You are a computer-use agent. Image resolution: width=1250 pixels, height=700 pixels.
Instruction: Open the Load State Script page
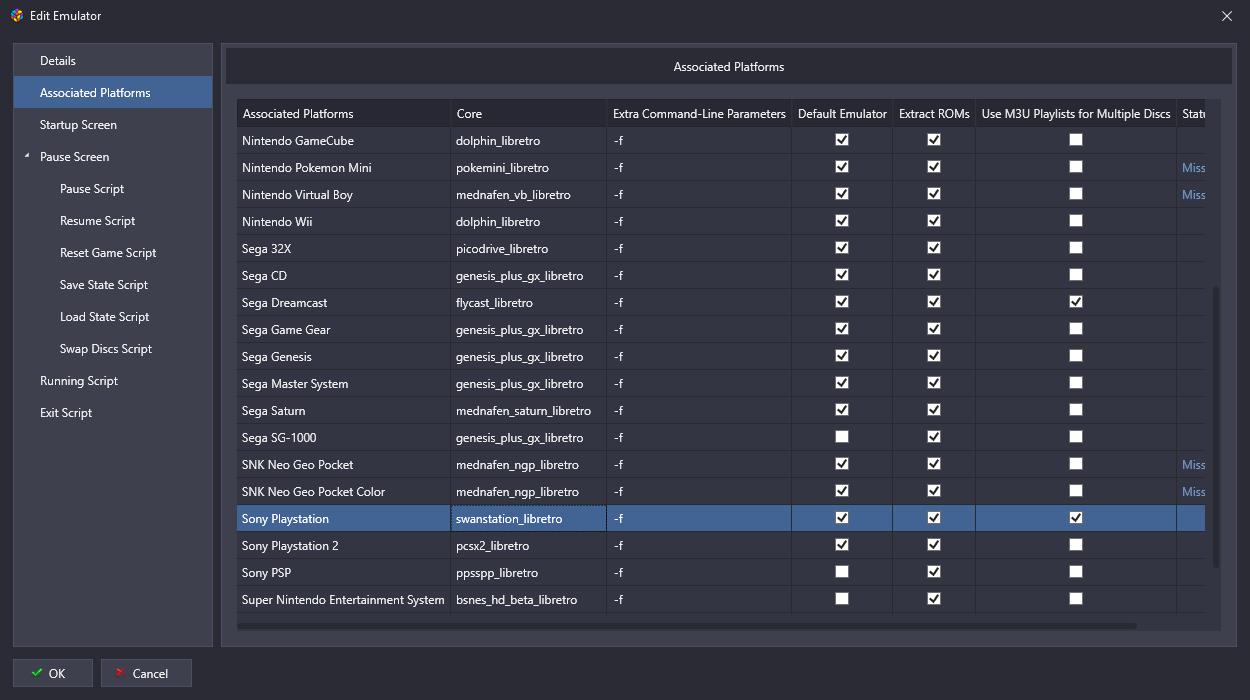click(x=113, y=317)
